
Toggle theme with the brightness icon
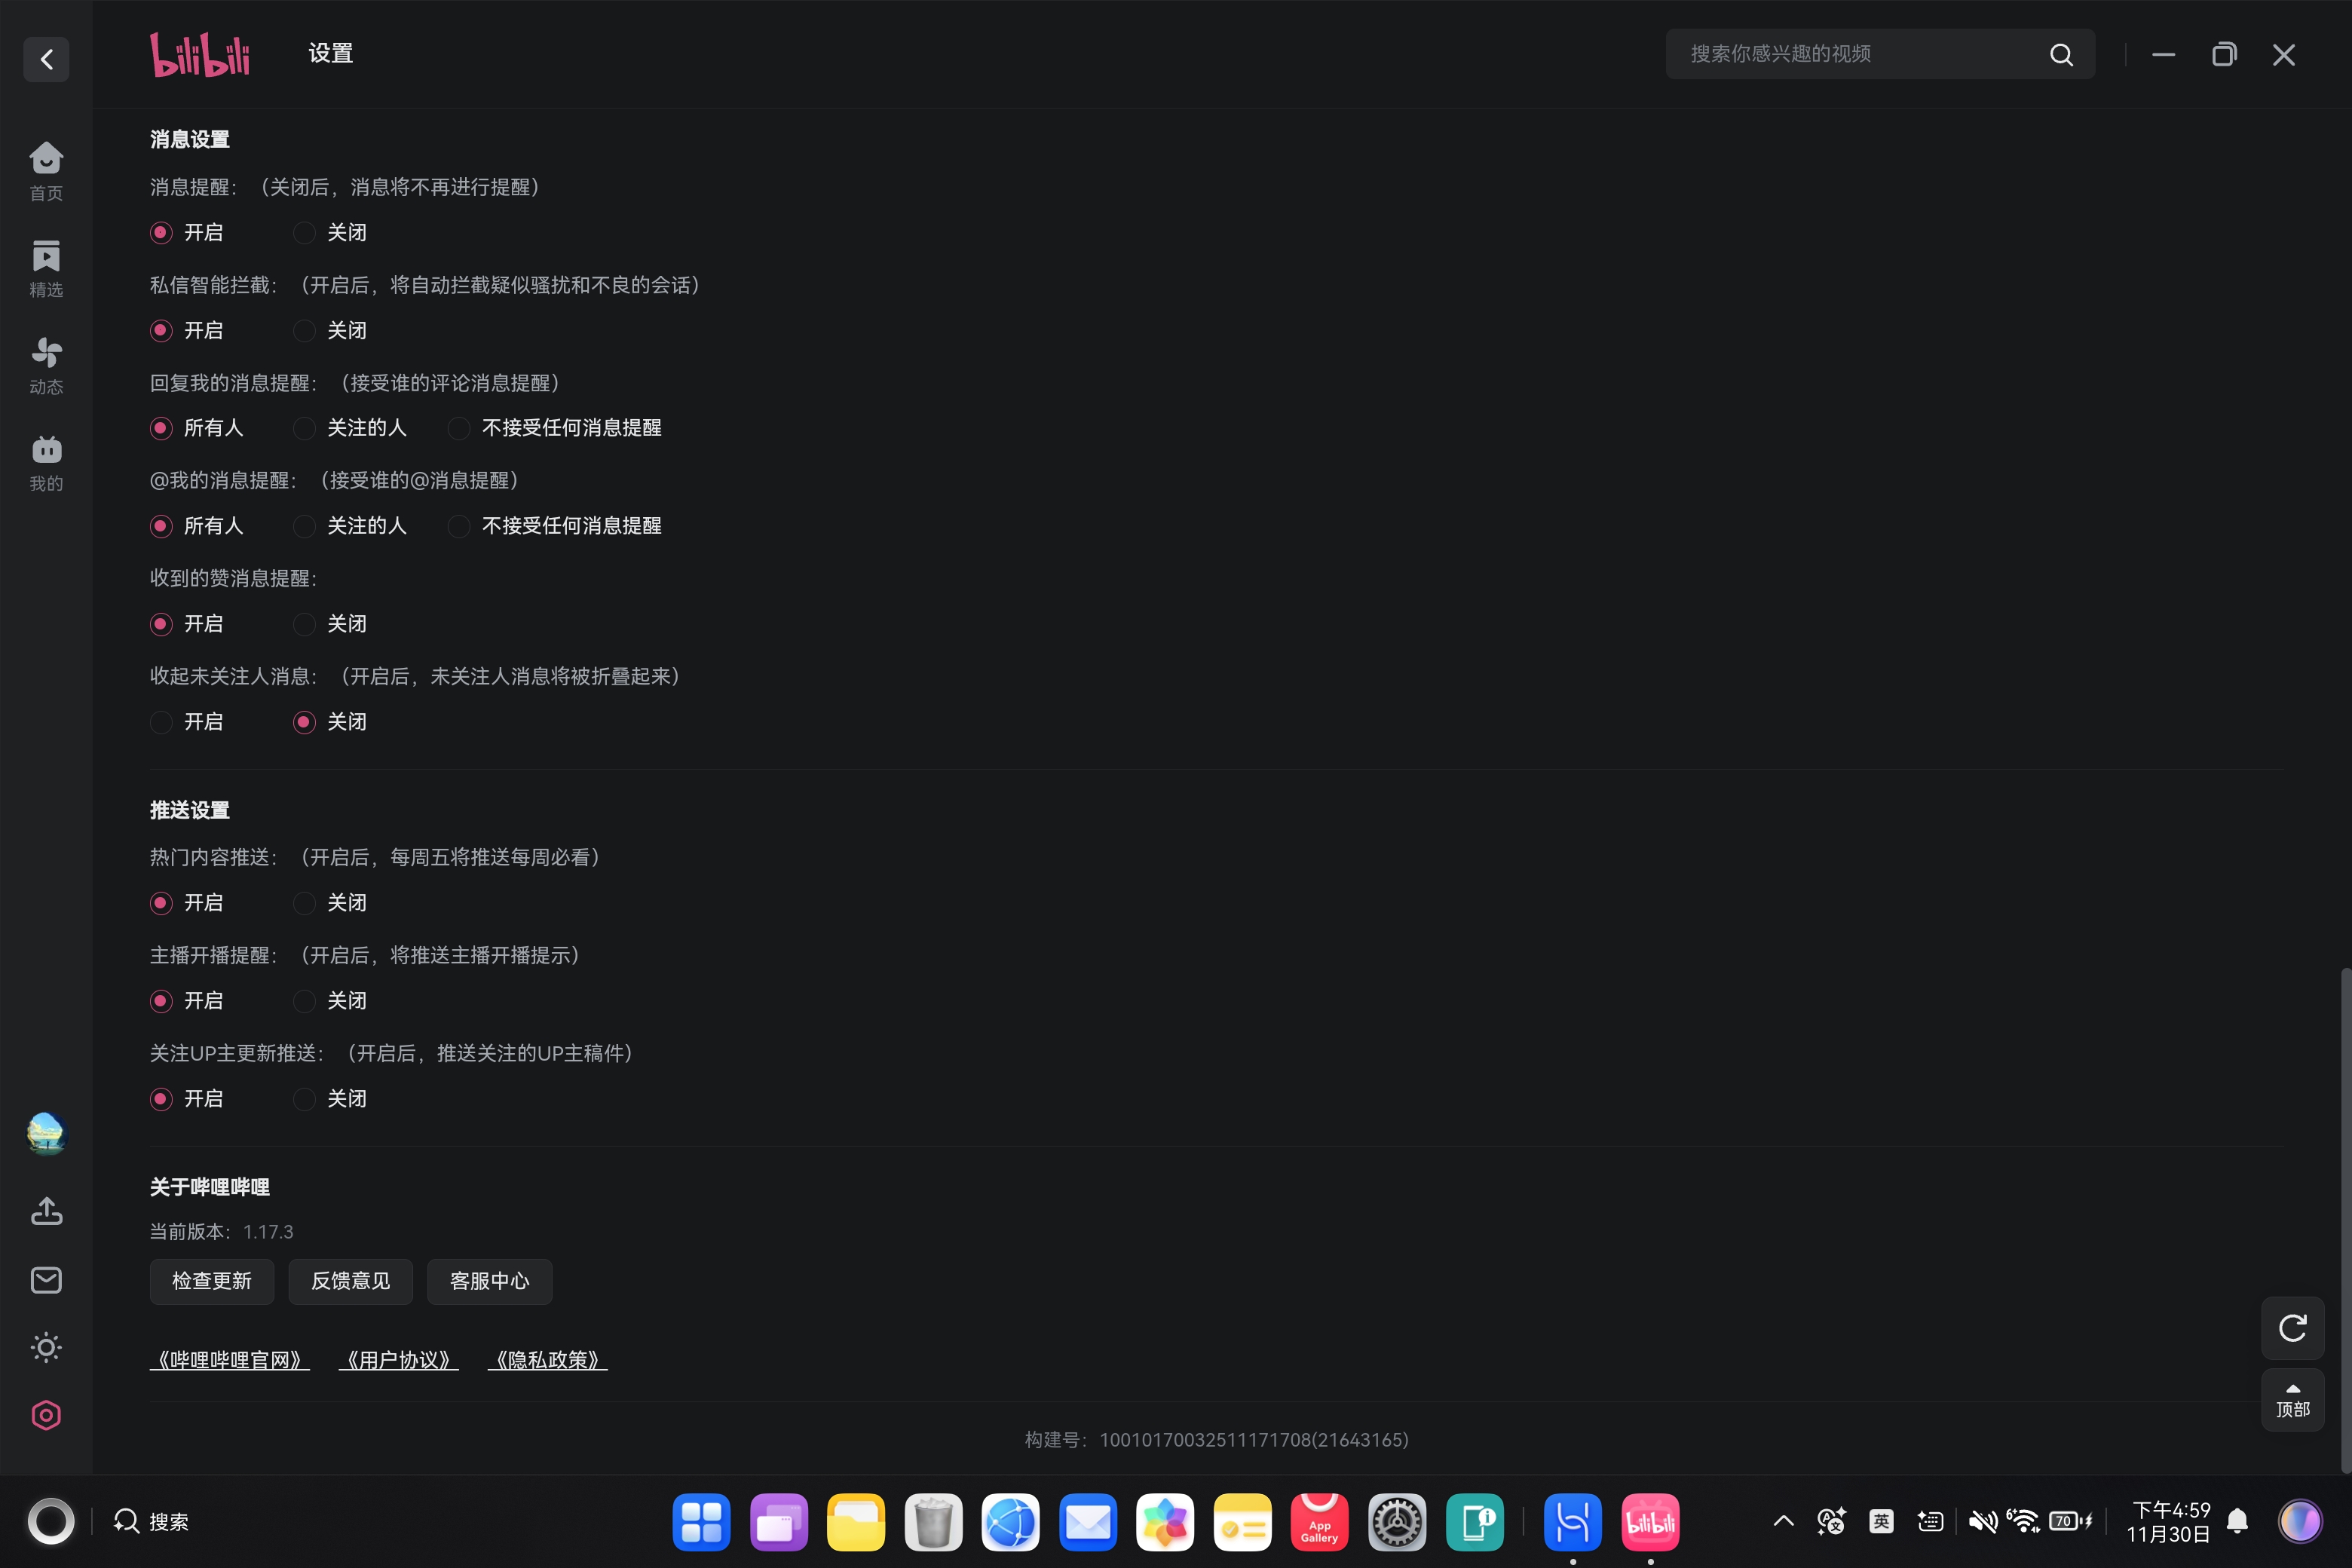46,1347
